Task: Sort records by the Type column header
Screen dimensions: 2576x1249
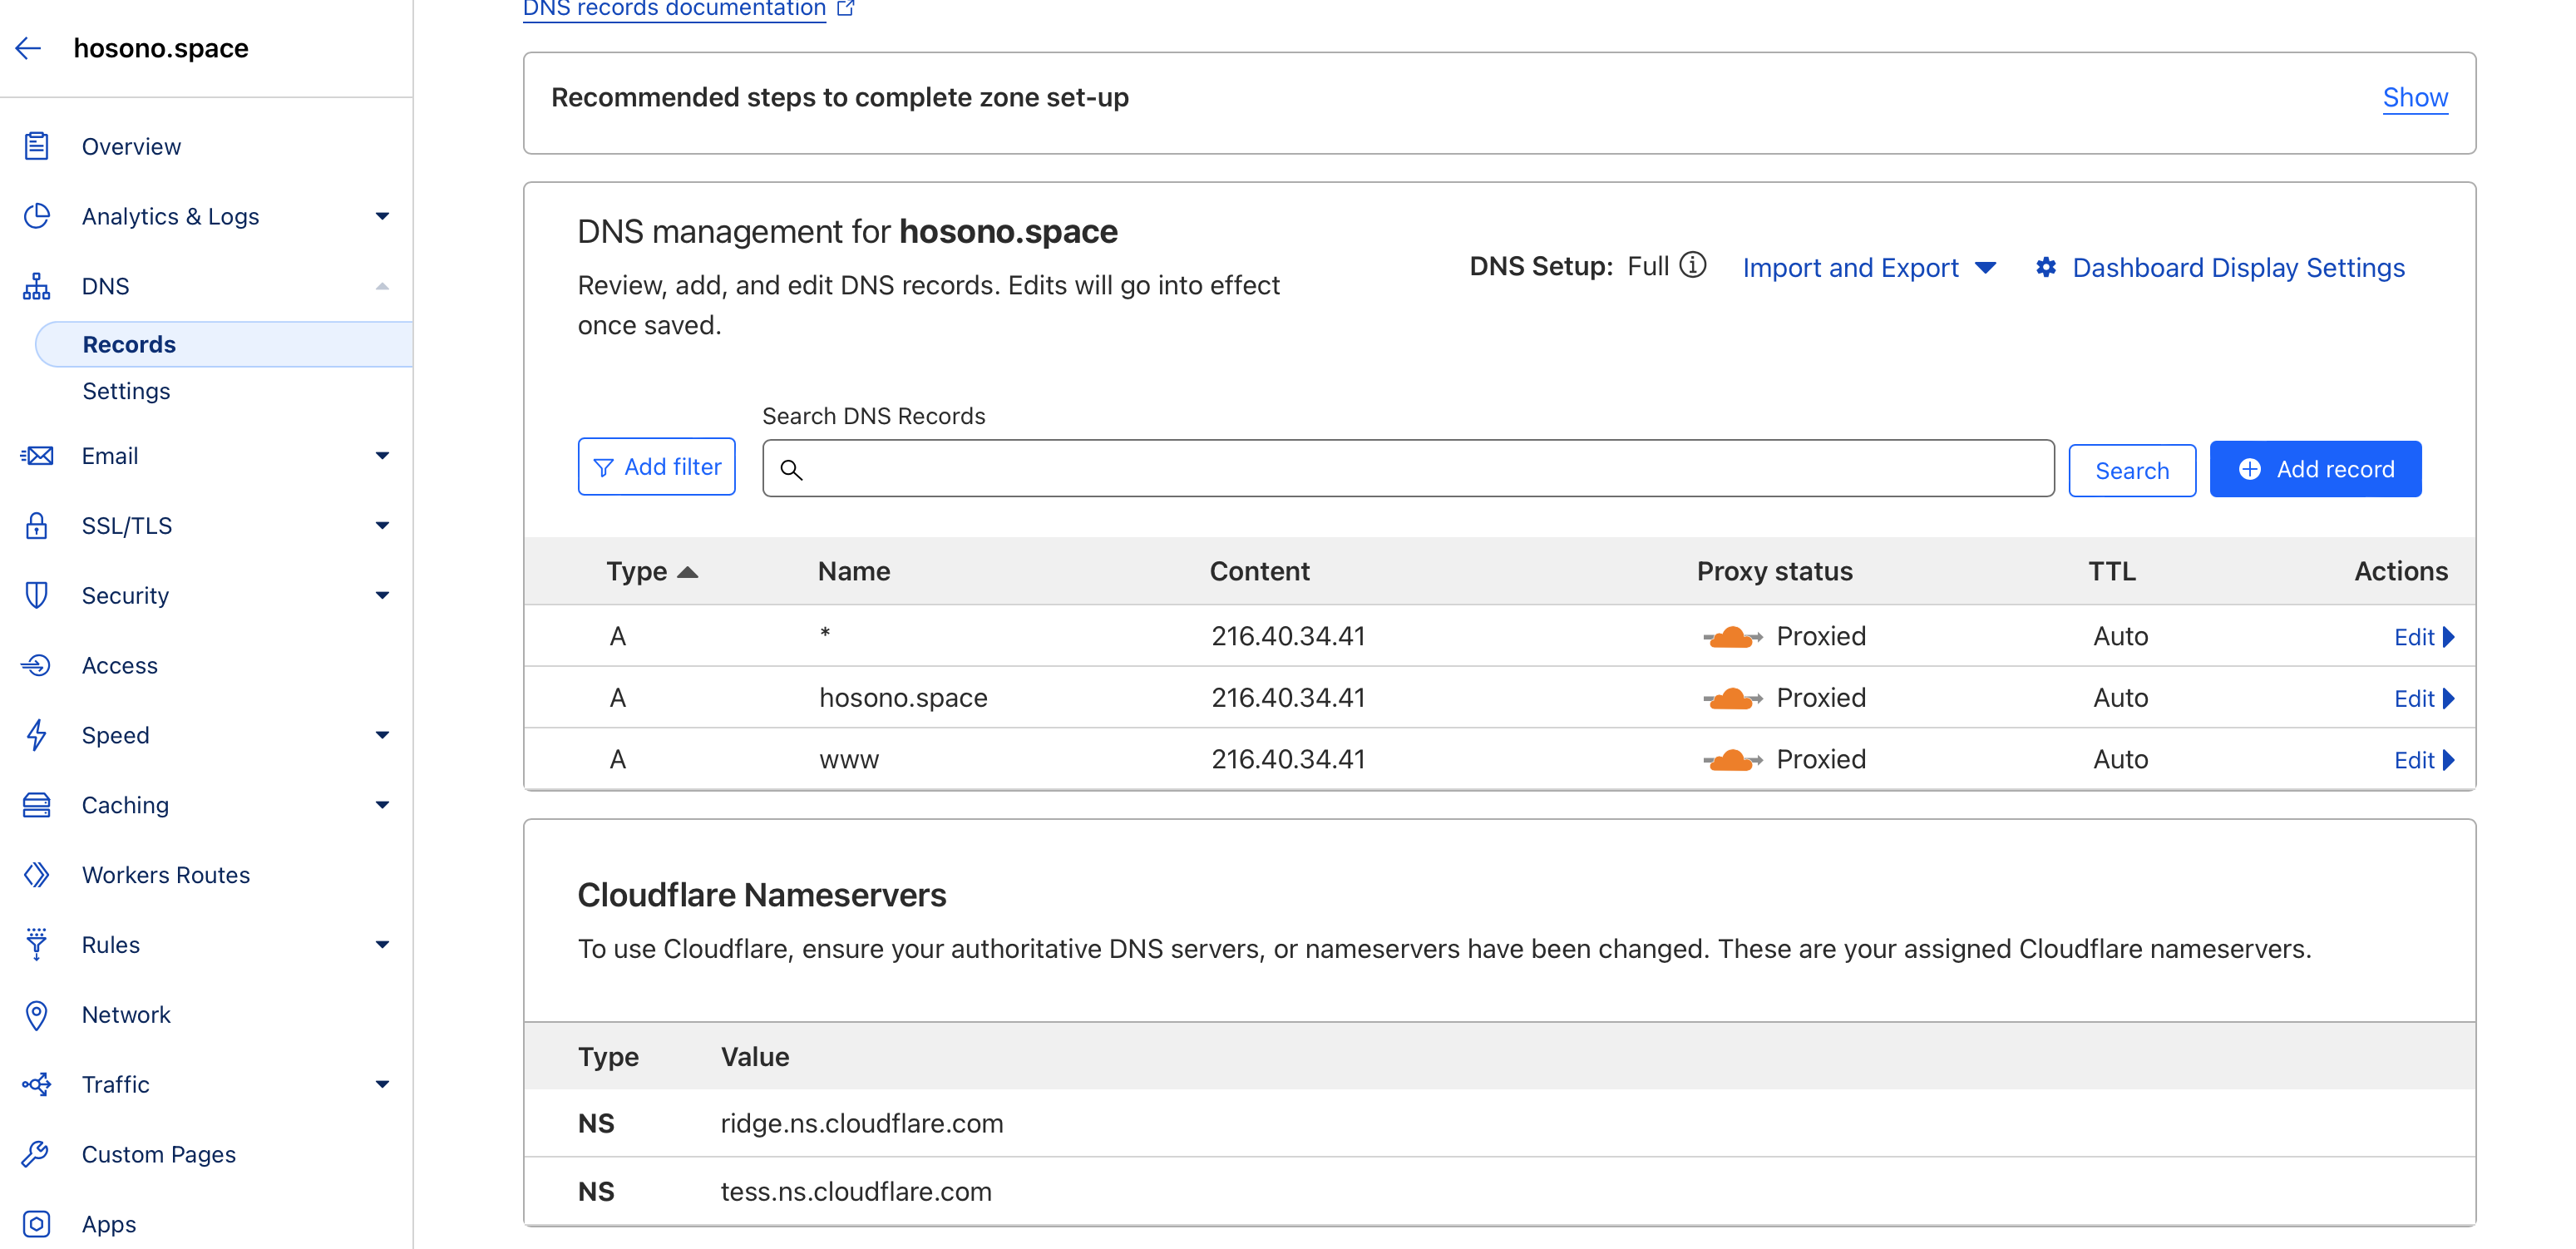Action: pos(651,571)
